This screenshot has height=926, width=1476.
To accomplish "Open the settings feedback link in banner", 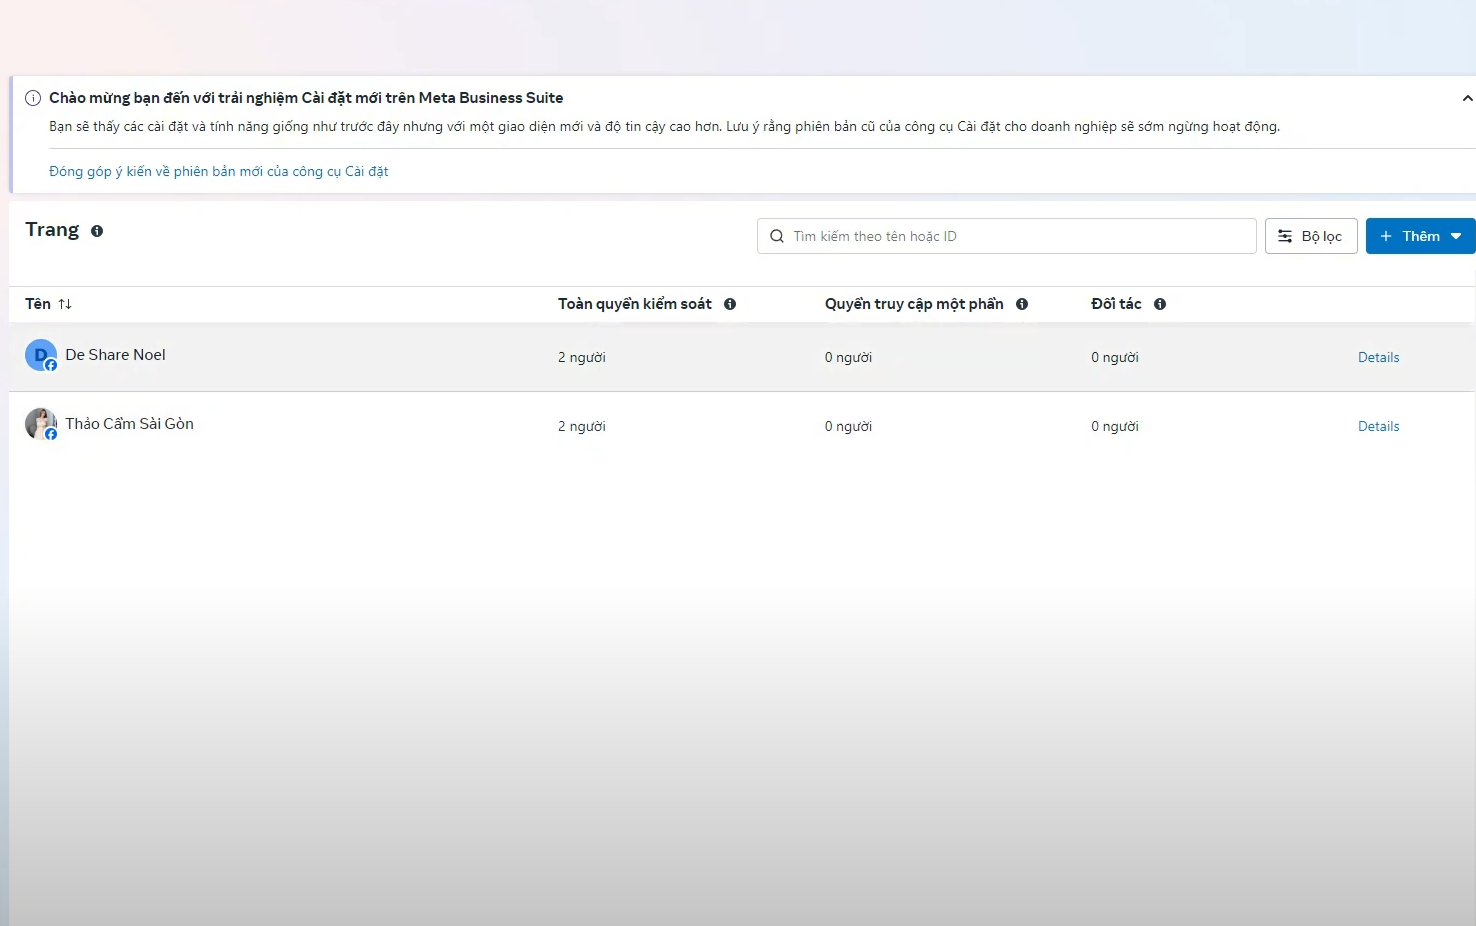I will click(218, 172).
